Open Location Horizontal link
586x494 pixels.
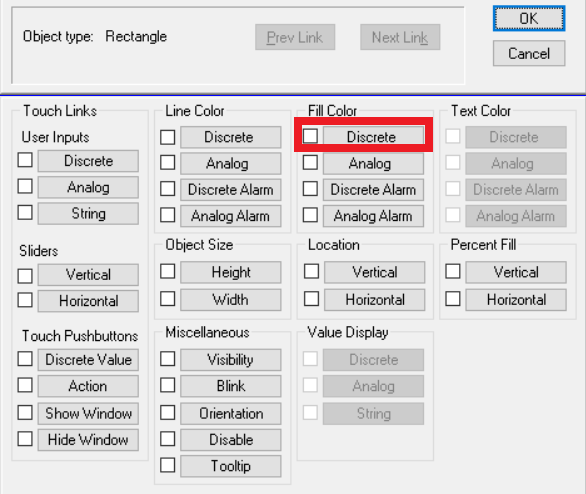(374, 300)
